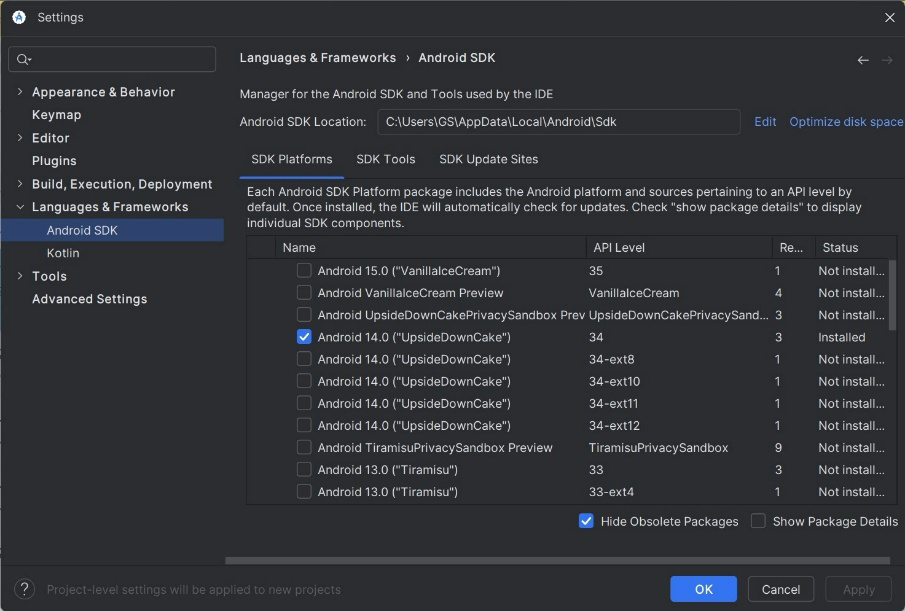Switch to SDK Tools tab

click(x=386, y=159)
